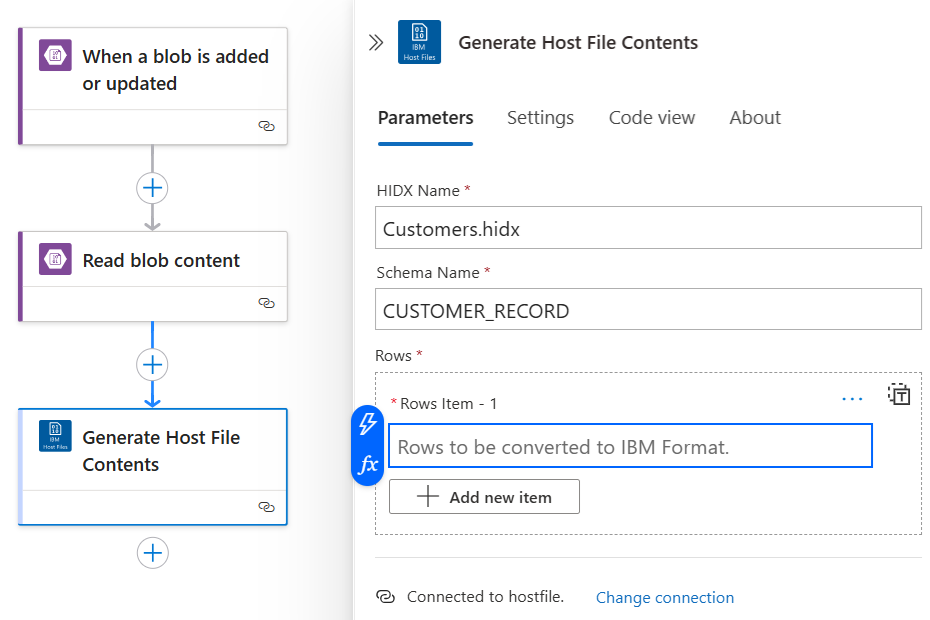The height and width of the screenshot is (620, 930).
Task: Open dynamic content with lightning icon
Action: coord(368,424)
